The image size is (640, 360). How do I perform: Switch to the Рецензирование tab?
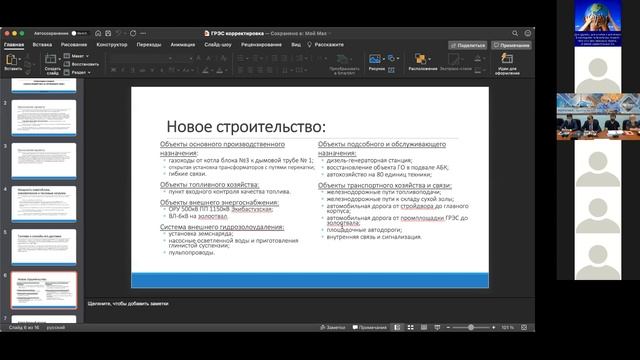[x=261, y=45]
